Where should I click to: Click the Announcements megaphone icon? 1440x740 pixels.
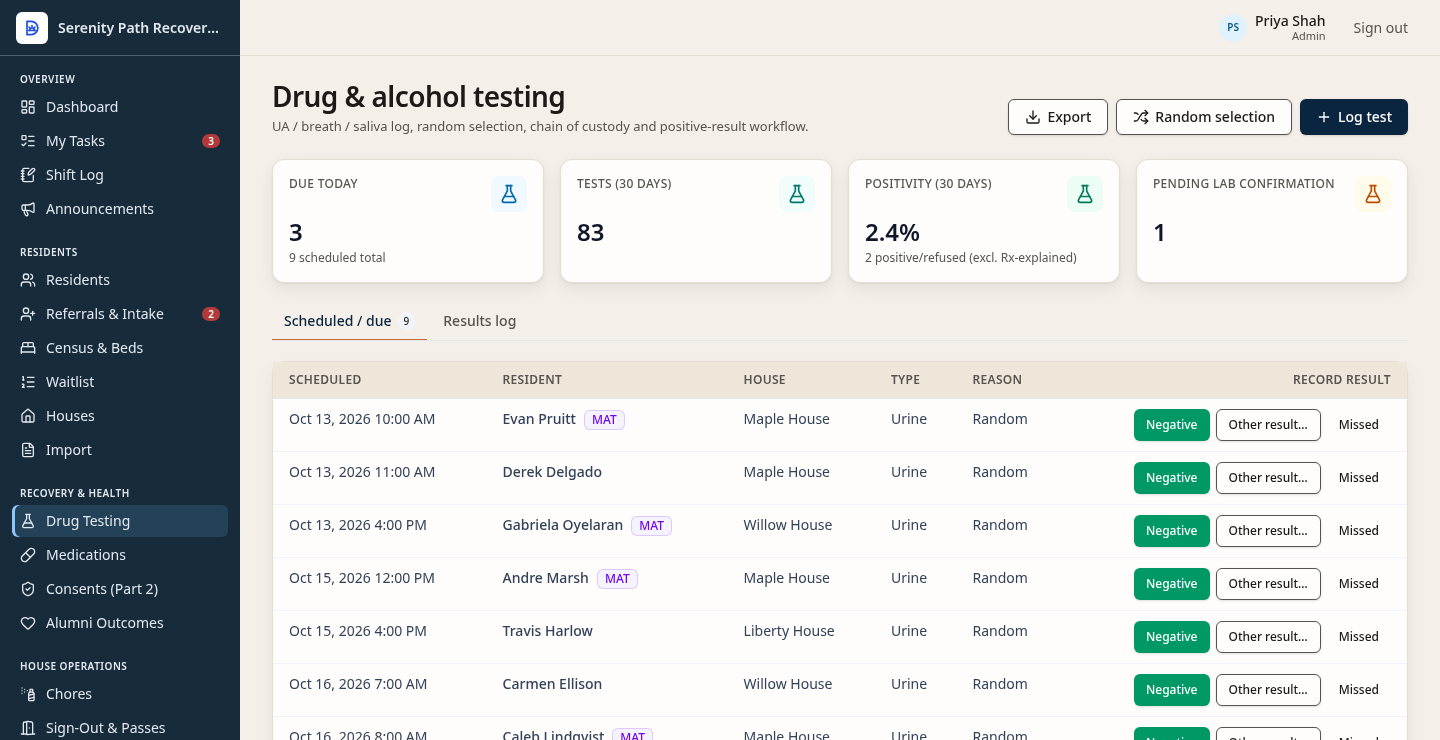pyautogui.click(x=28, y=209)
